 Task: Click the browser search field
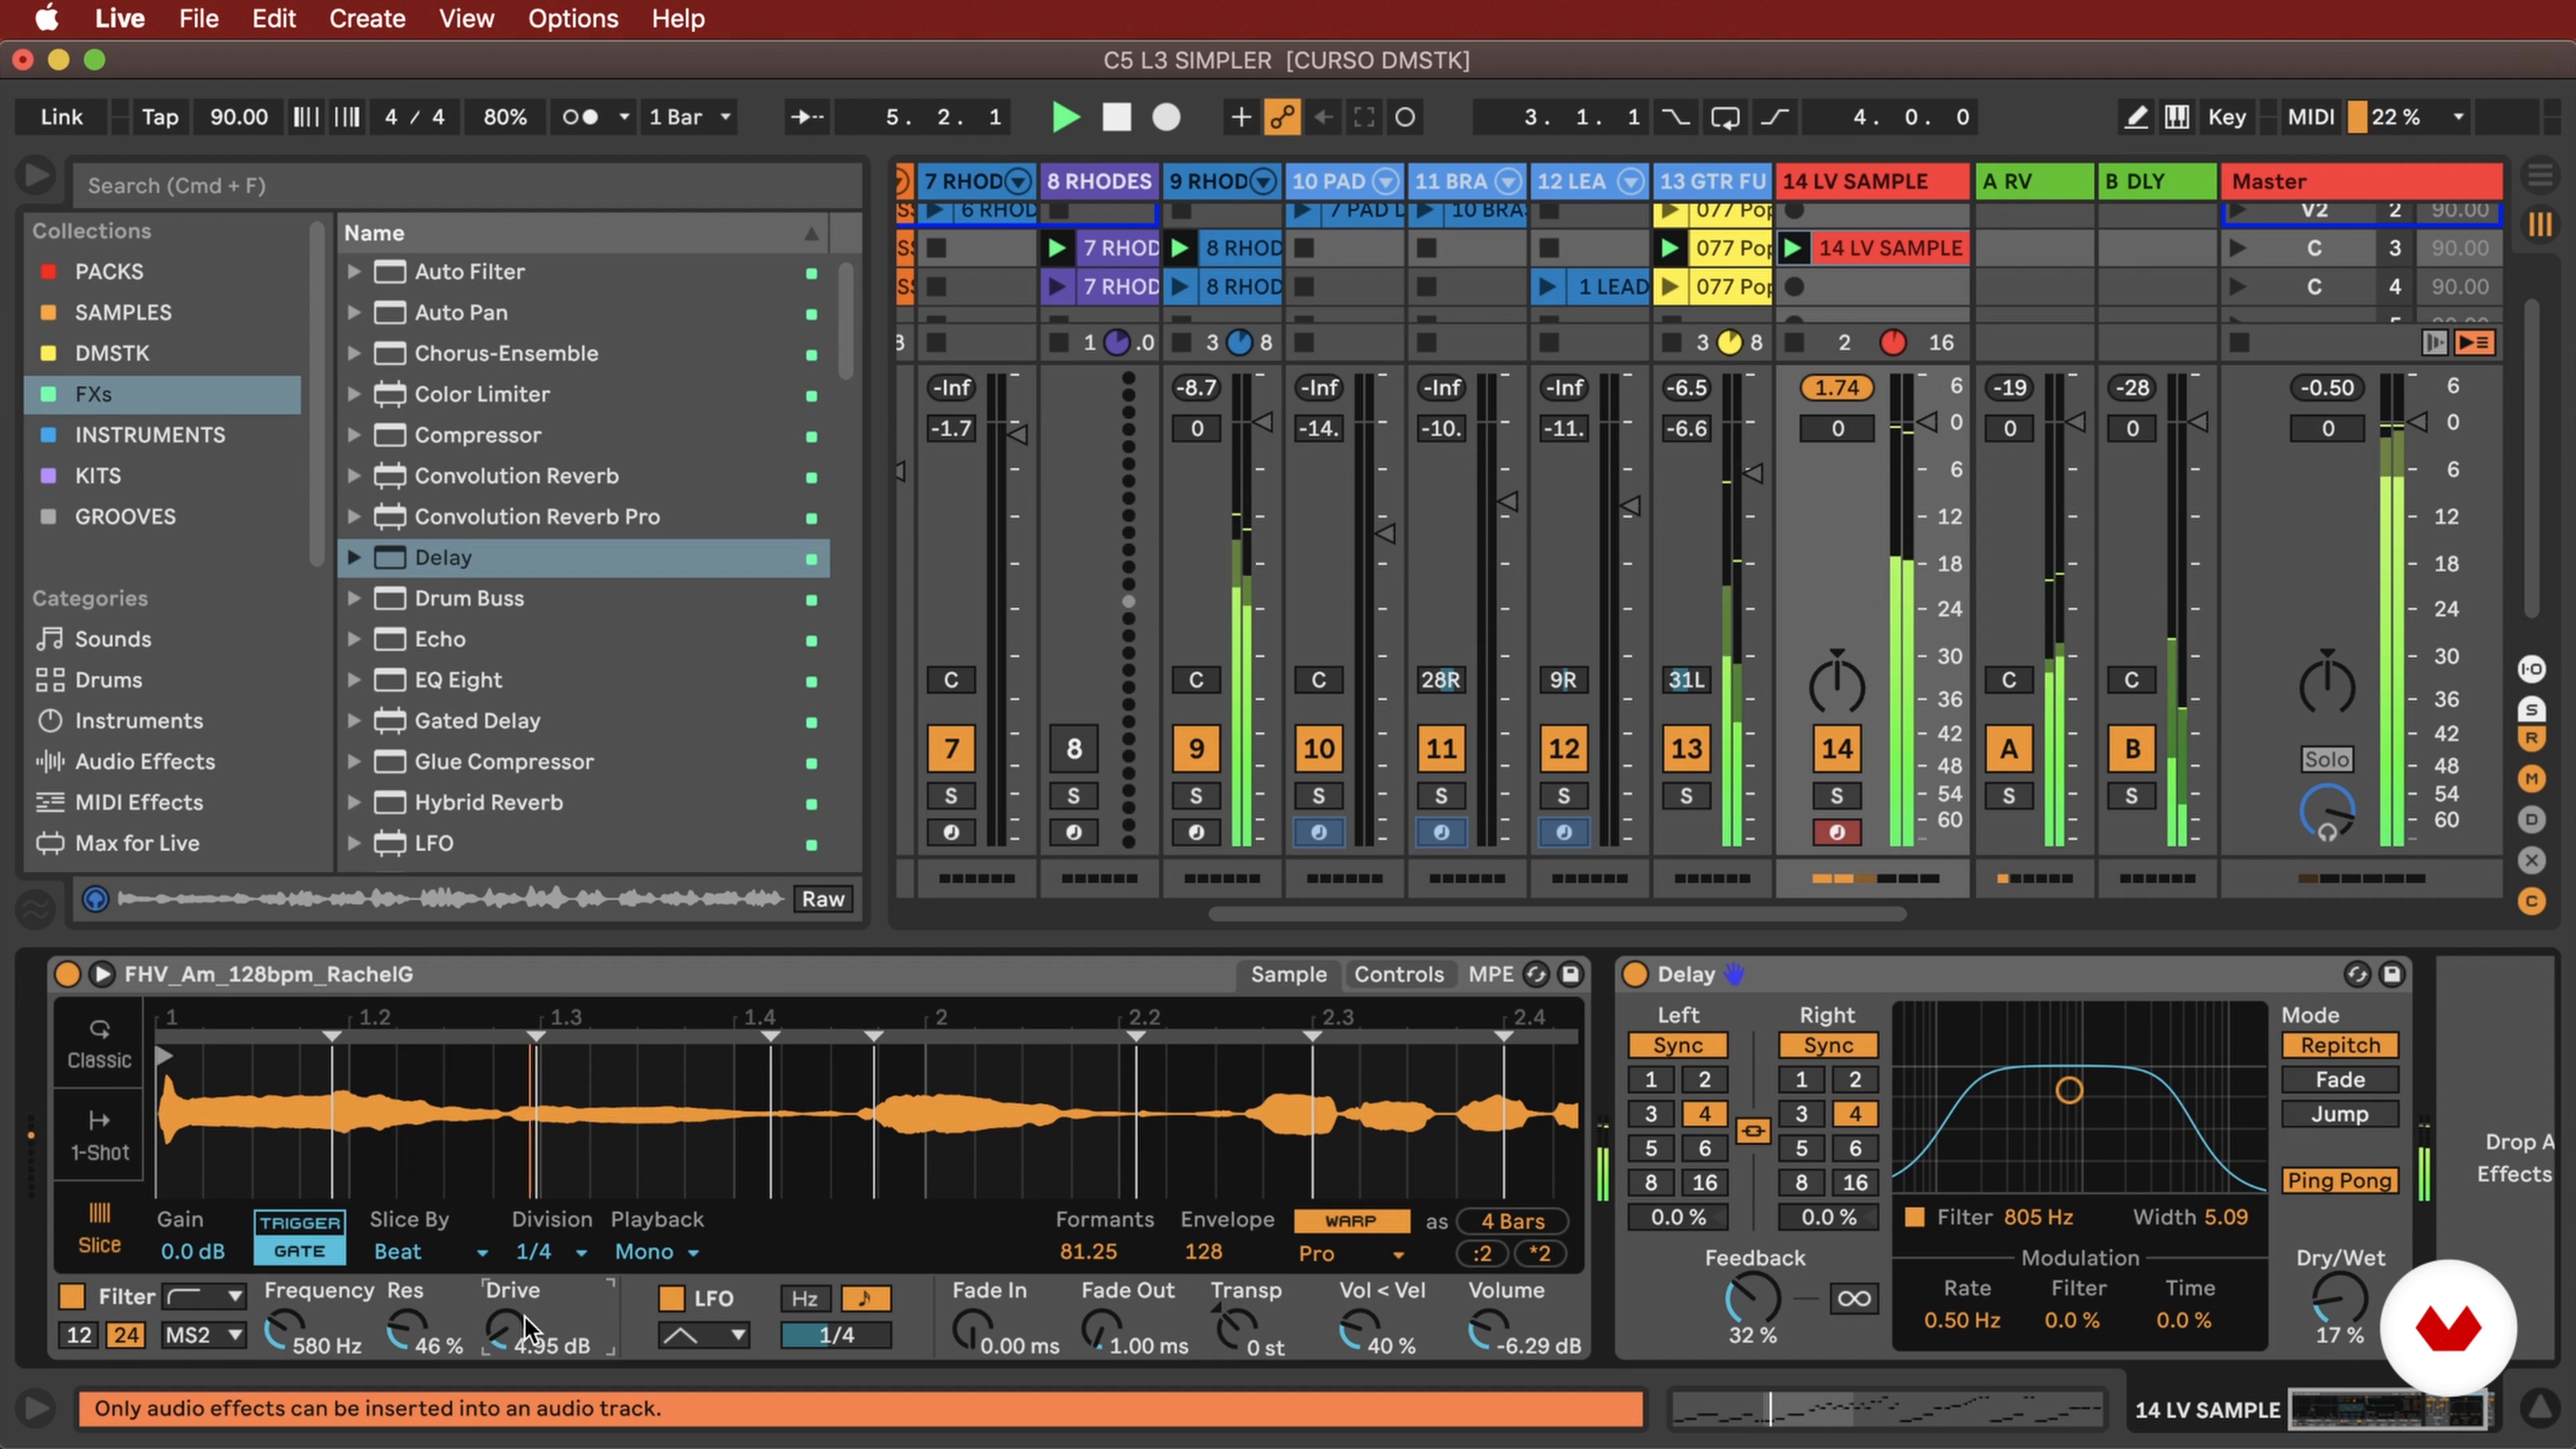467,186
